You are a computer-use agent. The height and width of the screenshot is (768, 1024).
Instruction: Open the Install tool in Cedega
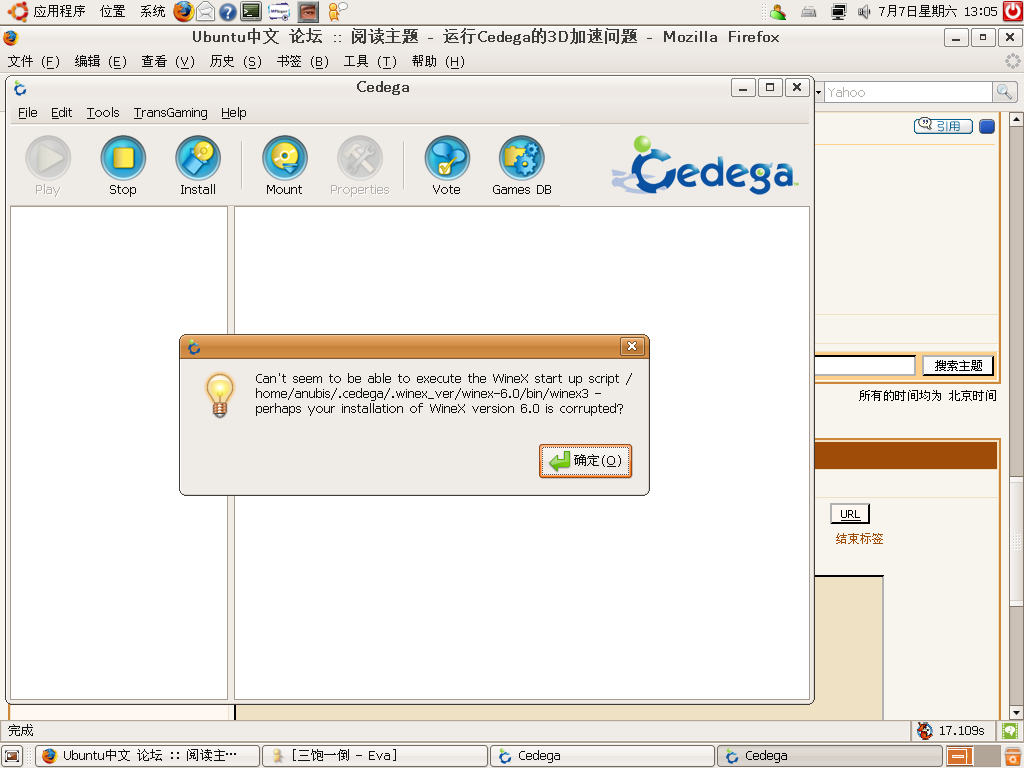198,166
